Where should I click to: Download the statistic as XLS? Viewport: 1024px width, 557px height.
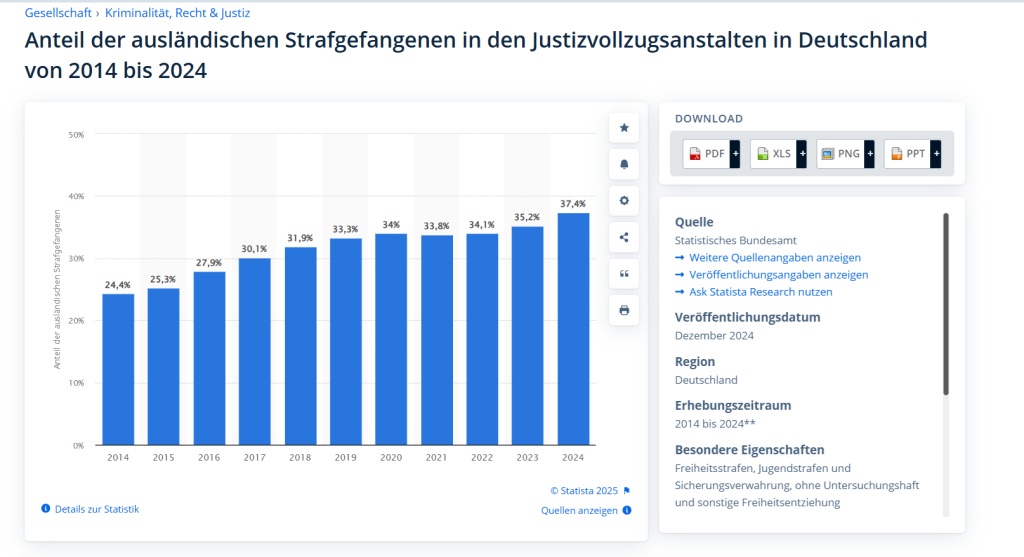tap(773, 153)
